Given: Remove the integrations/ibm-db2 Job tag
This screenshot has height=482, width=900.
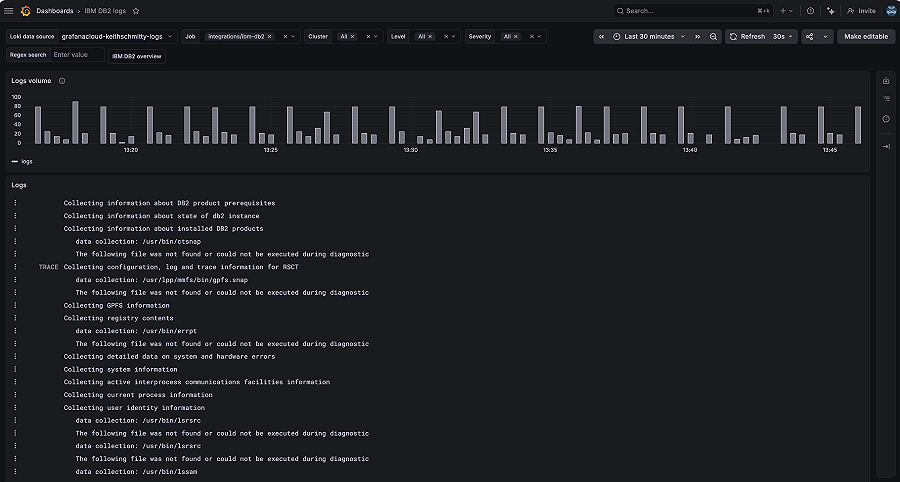Looking at the screenshot, I should pyautogui.click(x=270, y=37).
